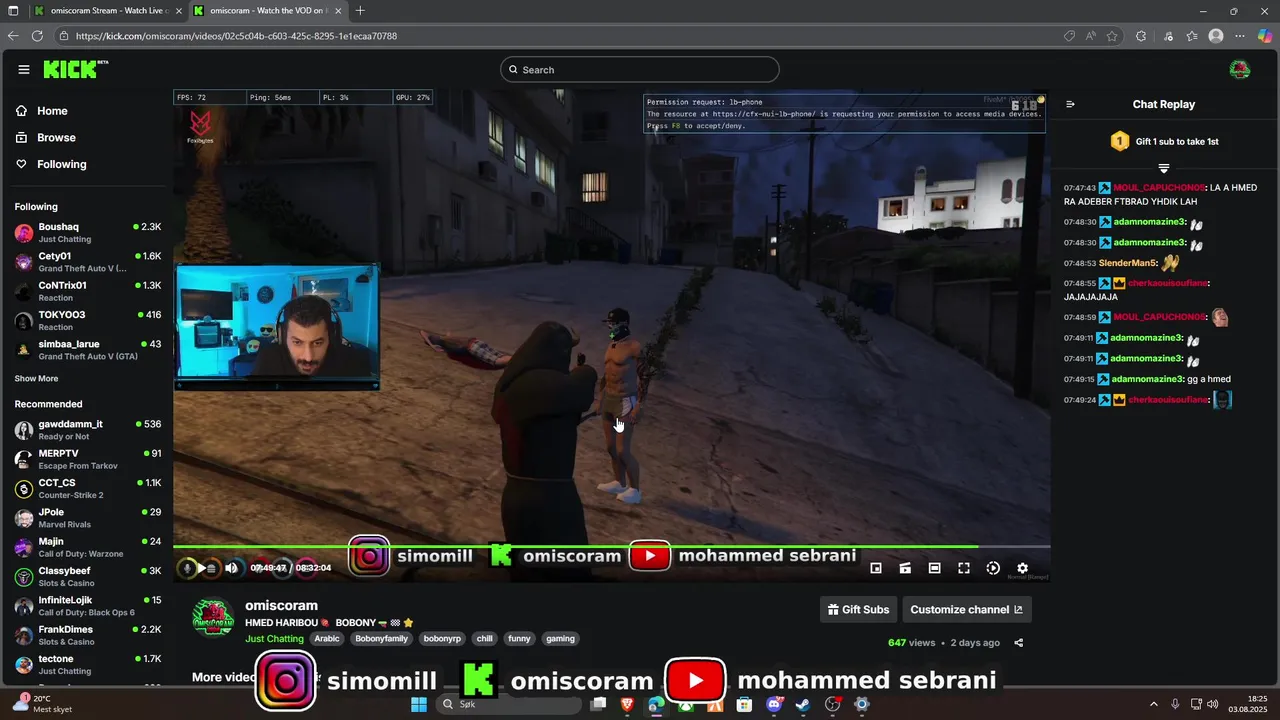
Task: Open gawddamm_it recommended channel
Action: pos(88,430)
